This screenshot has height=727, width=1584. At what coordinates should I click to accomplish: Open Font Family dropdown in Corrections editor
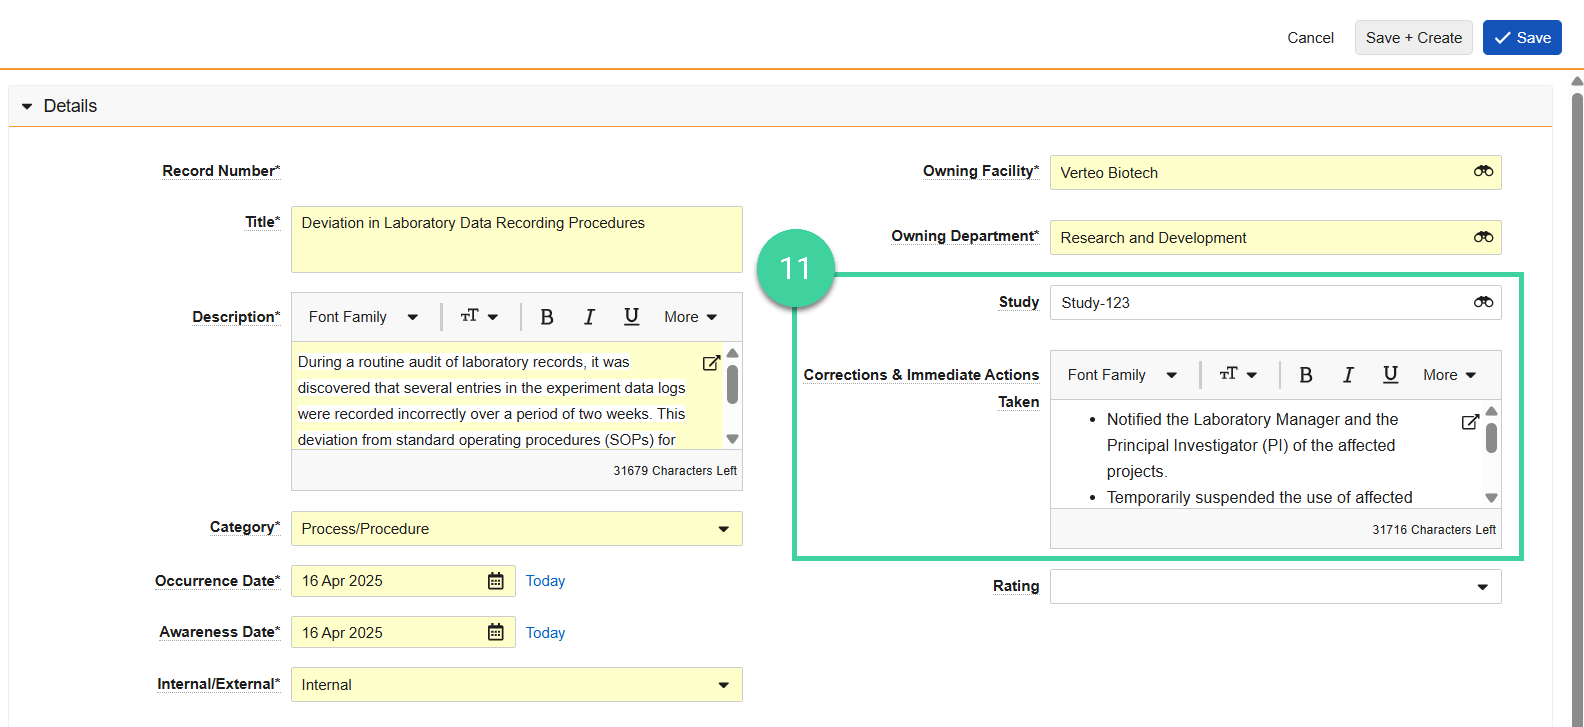tap(1122, 375)
